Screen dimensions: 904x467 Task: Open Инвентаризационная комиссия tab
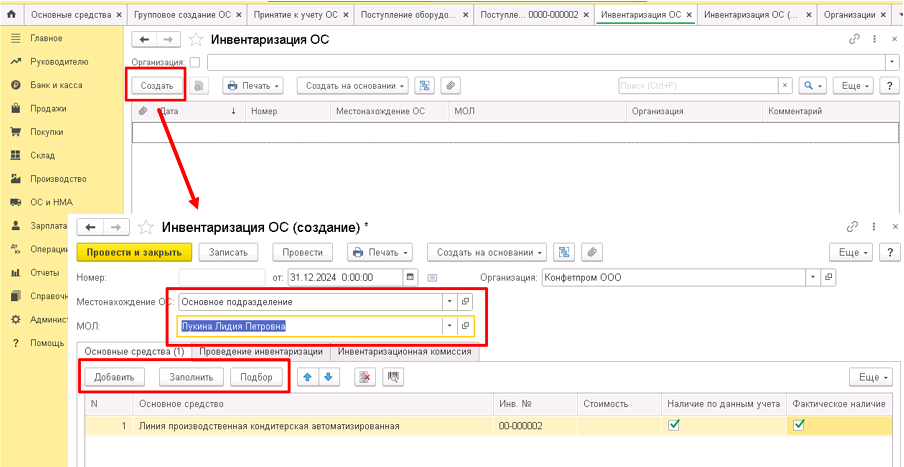pos(405,351)
